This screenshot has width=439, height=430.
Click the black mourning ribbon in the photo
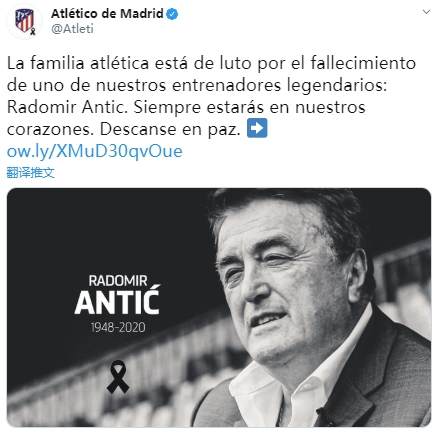pos(118,377)
